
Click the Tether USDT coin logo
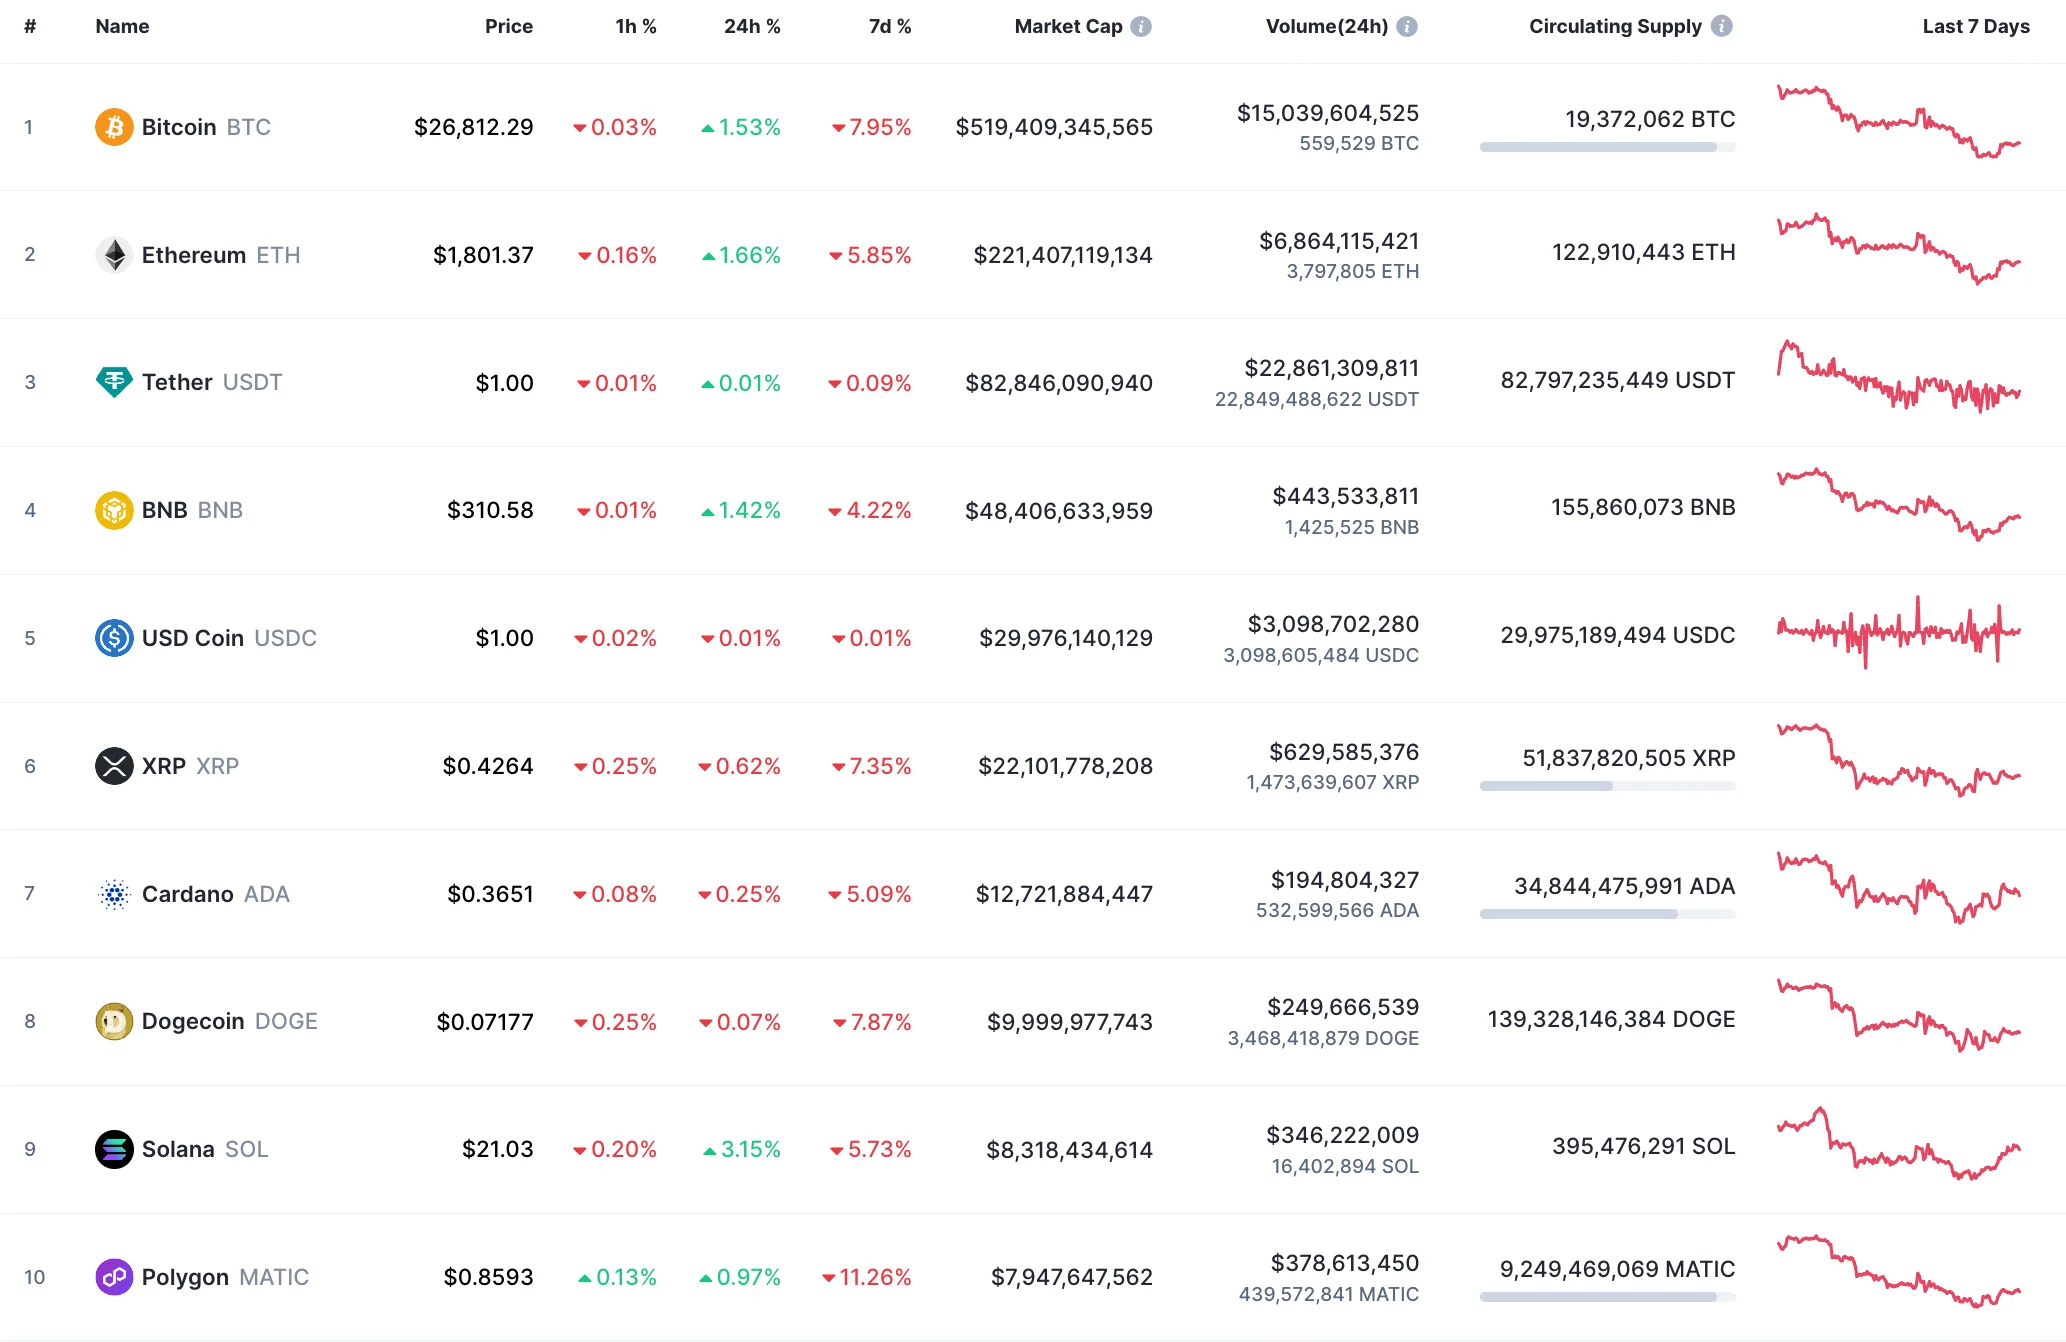pos(114,382)
